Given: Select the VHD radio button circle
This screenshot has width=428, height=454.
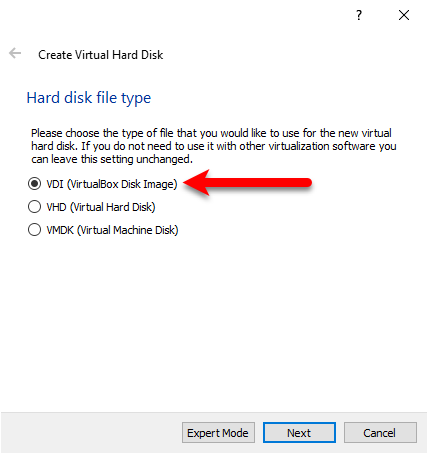Looking at the screenshot, I should point(34,207).
